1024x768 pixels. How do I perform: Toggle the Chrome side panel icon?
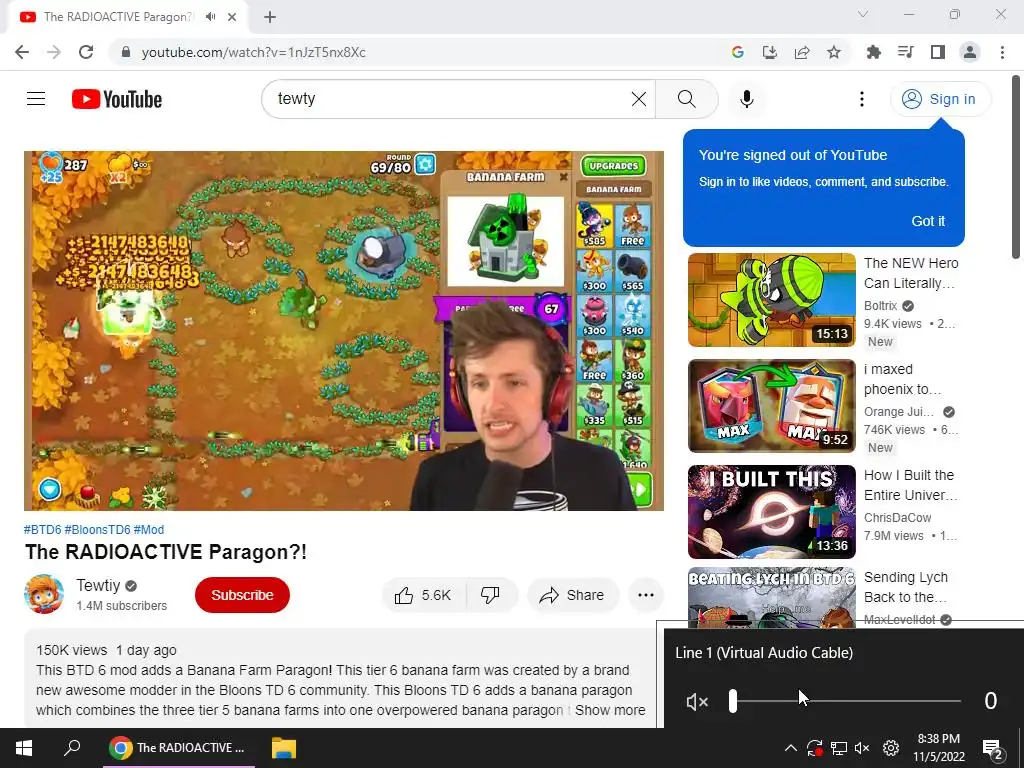[x=938, y=52]
